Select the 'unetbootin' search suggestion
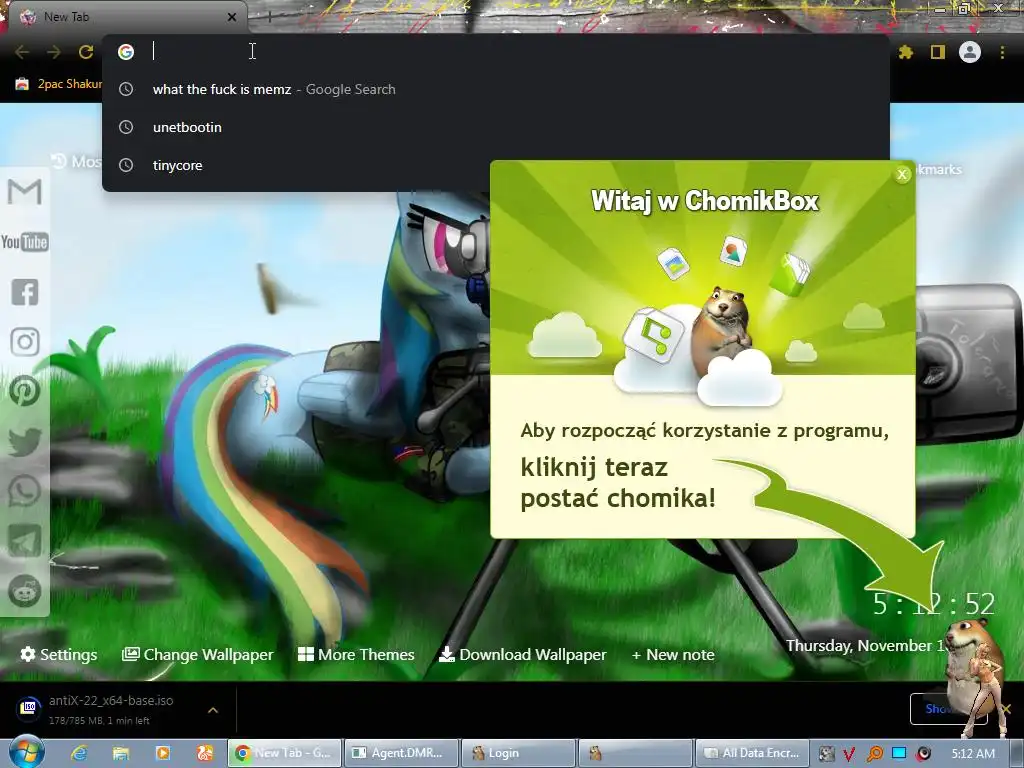This screenshot has width=1024, height=768. click(496, 127)
